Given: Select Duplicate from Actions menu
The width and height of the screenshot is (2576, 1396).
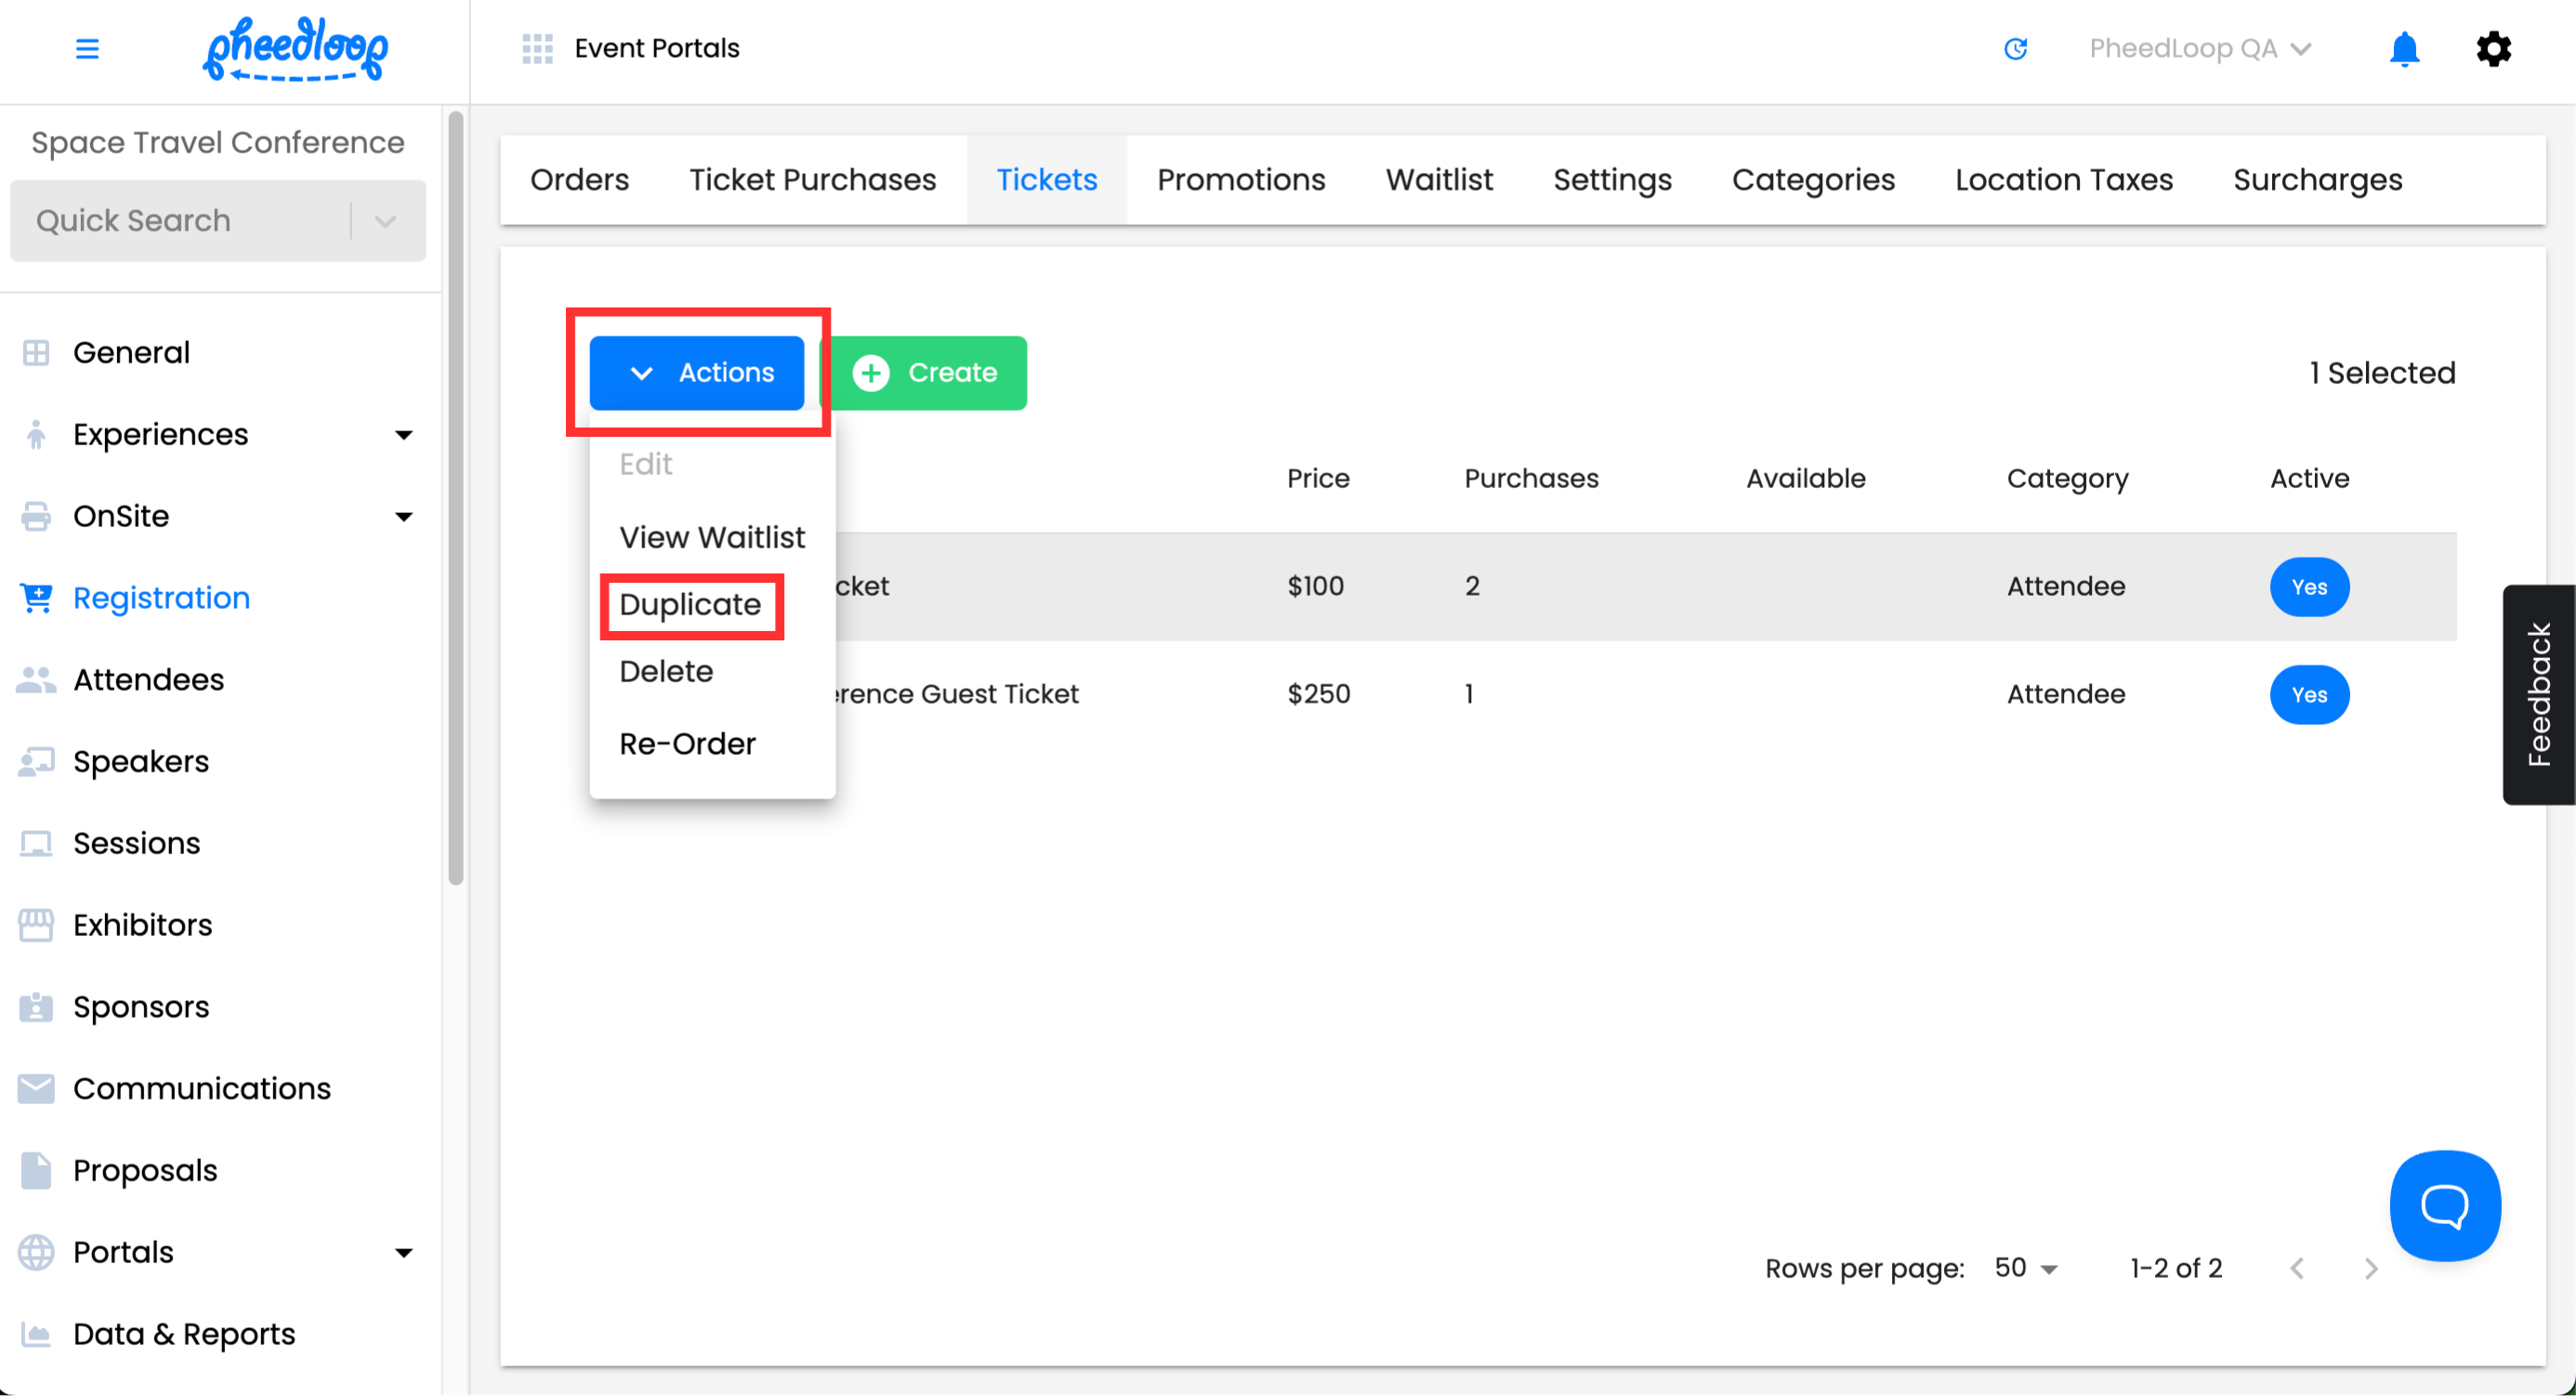Looking at the screenshot, I should (690, 605).
